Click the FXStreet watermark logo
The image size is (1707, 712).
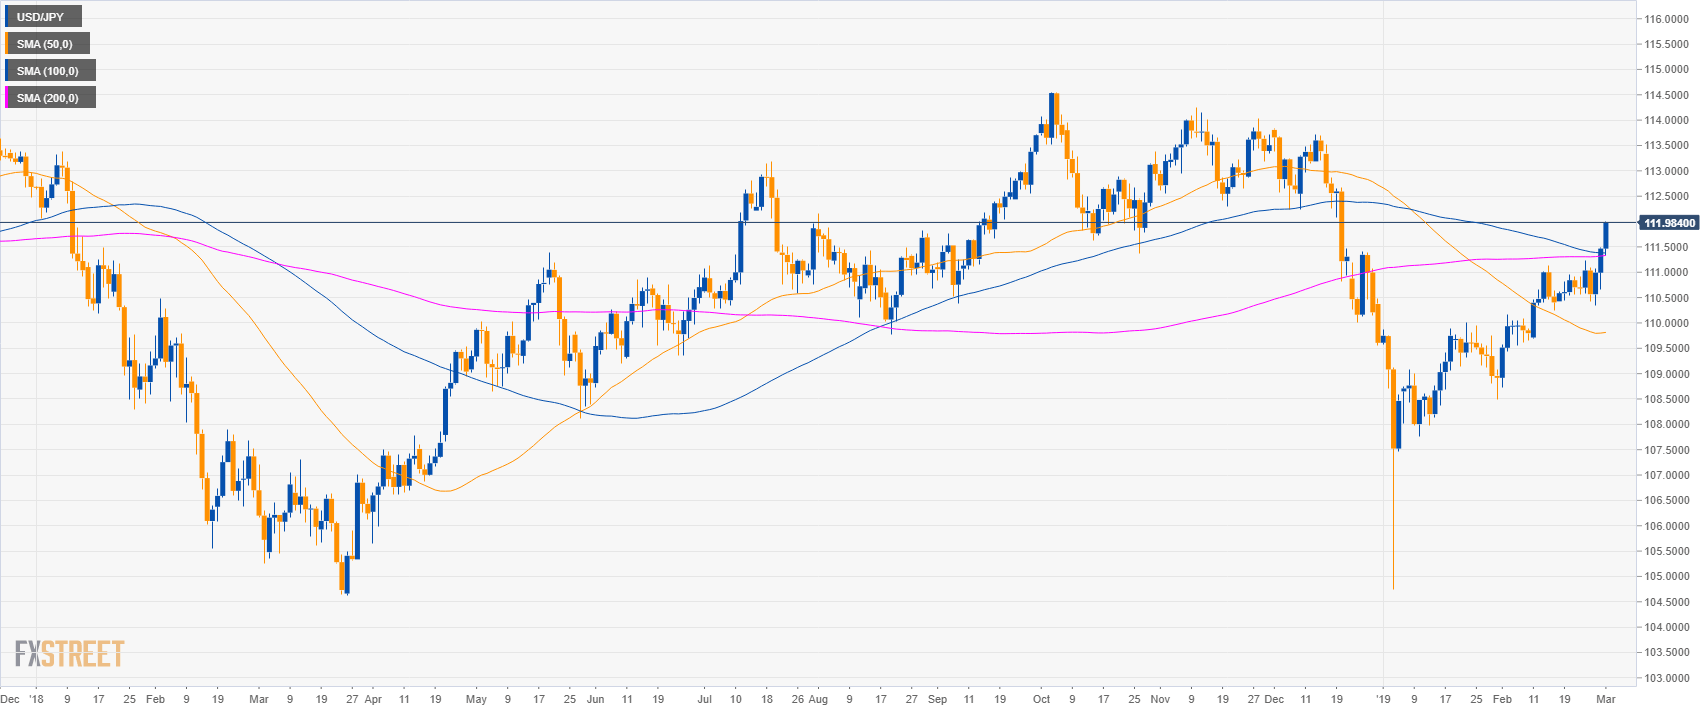pos(69,654)
